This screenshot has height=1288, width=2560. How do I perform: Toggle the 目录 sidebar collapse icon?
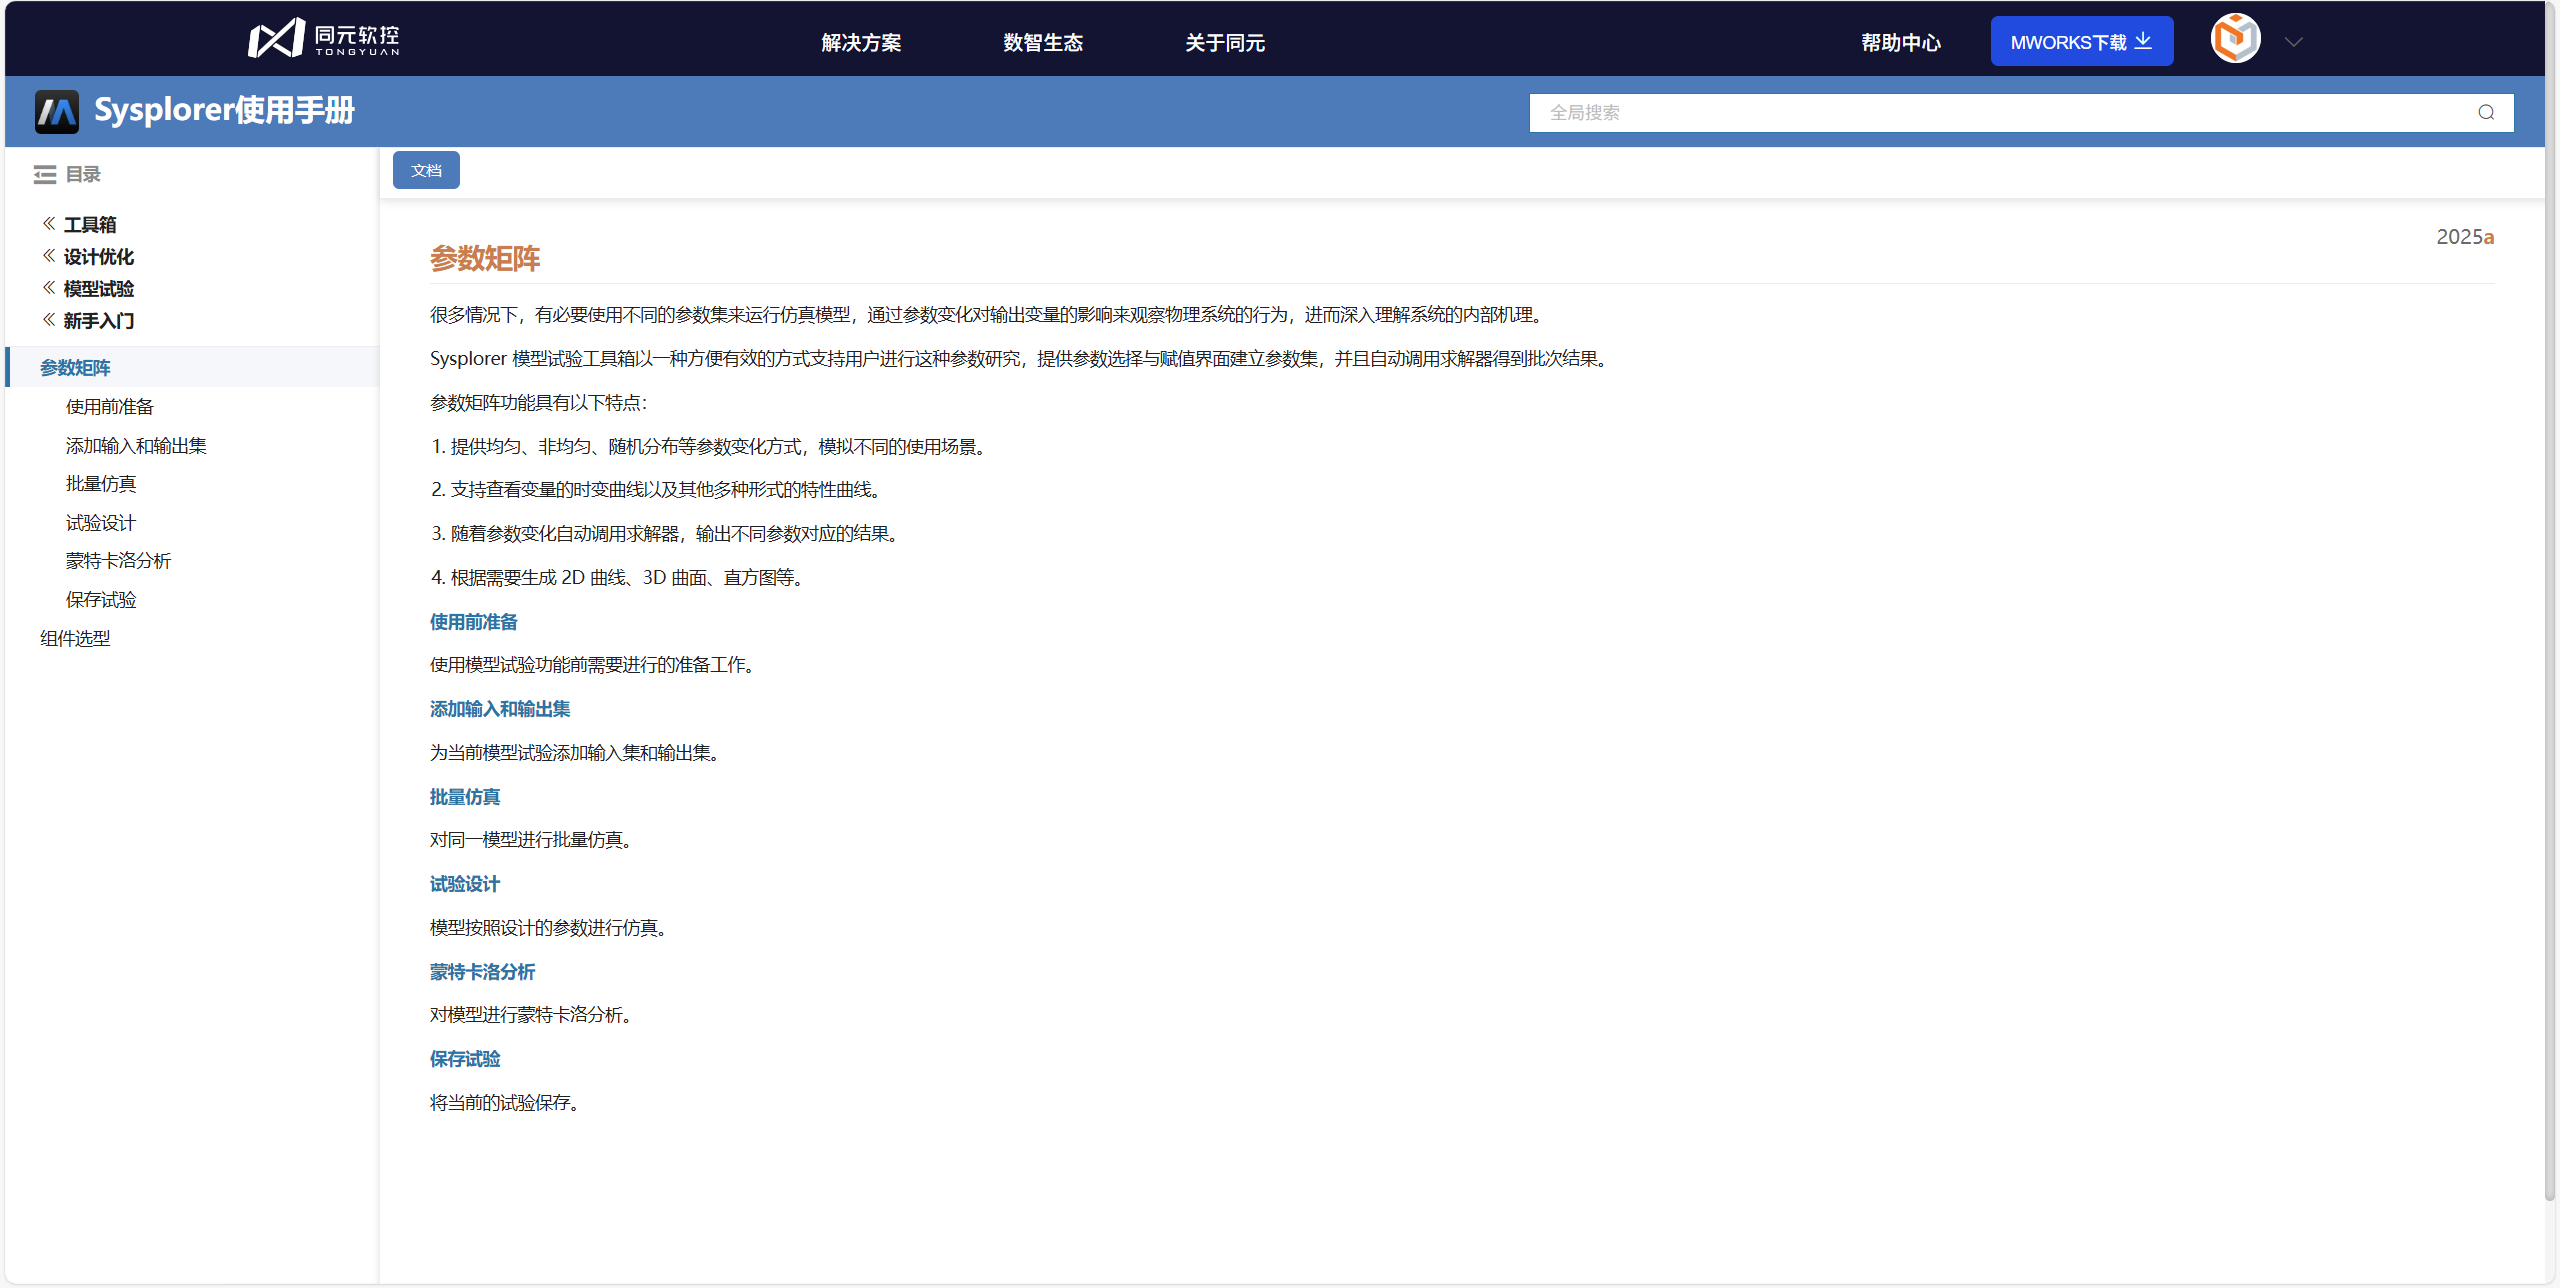(45, 175)
